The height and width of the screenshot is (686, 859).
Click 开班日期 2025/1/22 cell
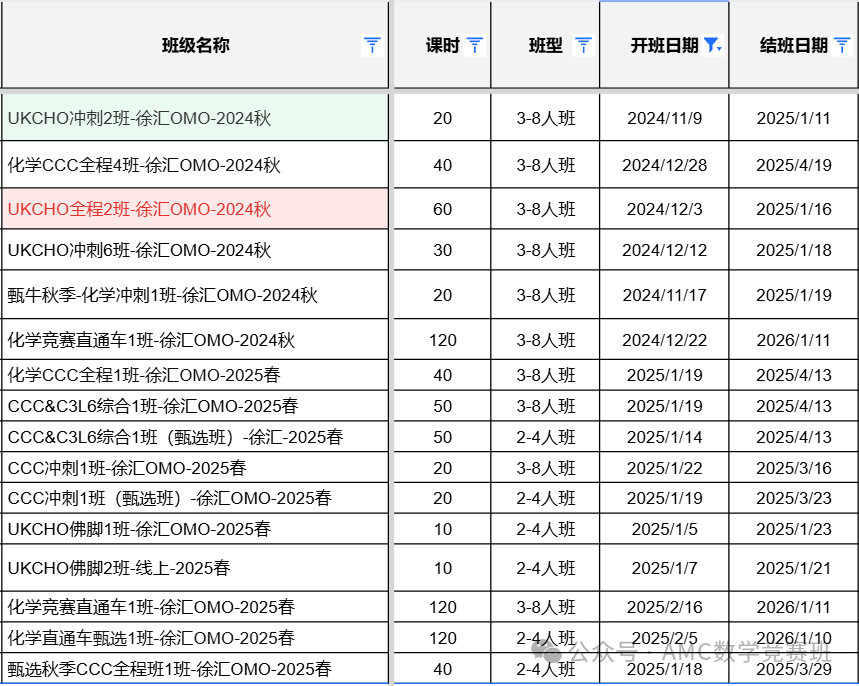[x=665, y=468]
